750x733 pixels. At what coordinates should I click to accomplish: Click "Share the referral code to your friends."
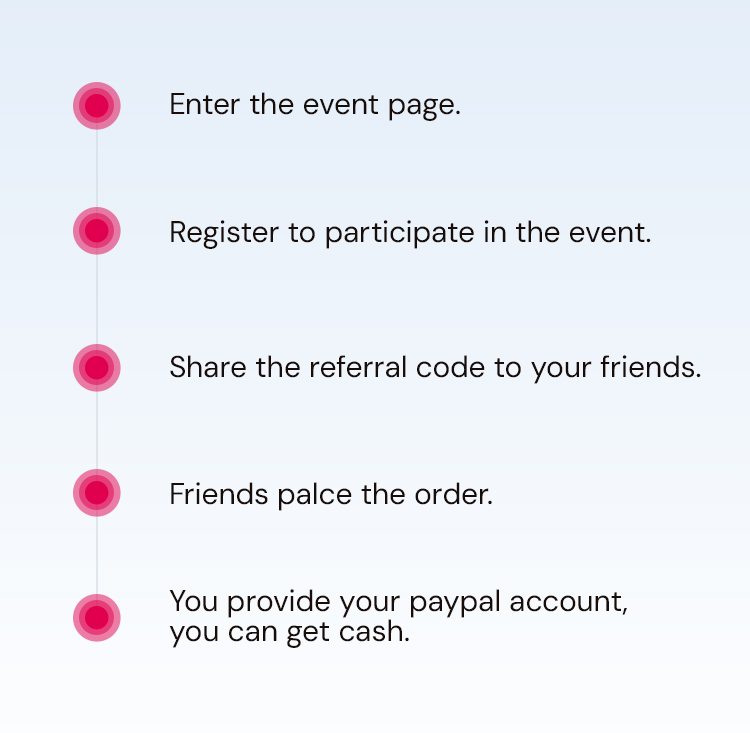435,368
